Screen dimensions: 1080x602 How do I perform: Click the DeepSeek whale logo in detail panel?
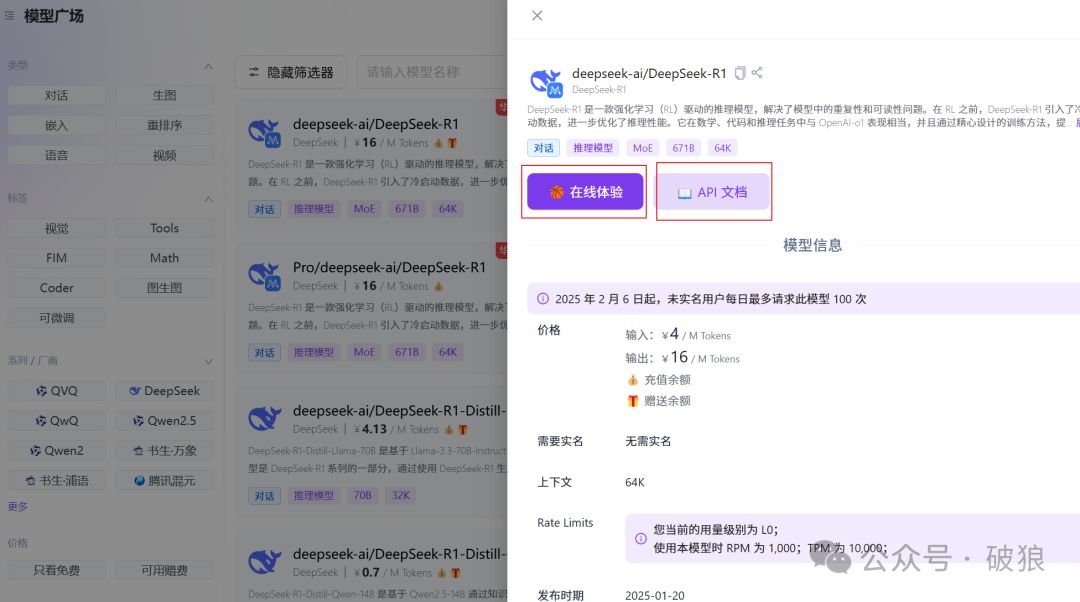[546, 83]
